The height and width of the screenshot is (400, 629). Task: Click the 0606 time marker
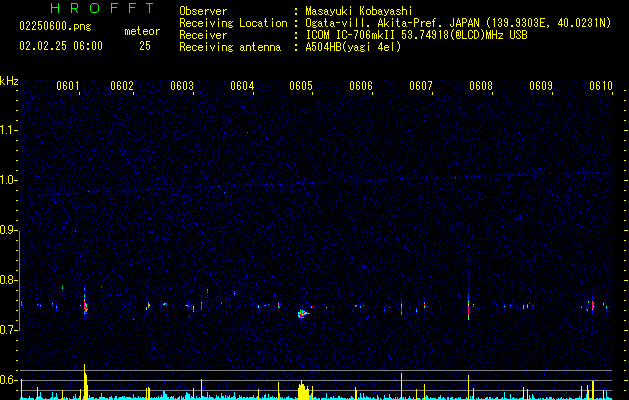coord(361,86)
